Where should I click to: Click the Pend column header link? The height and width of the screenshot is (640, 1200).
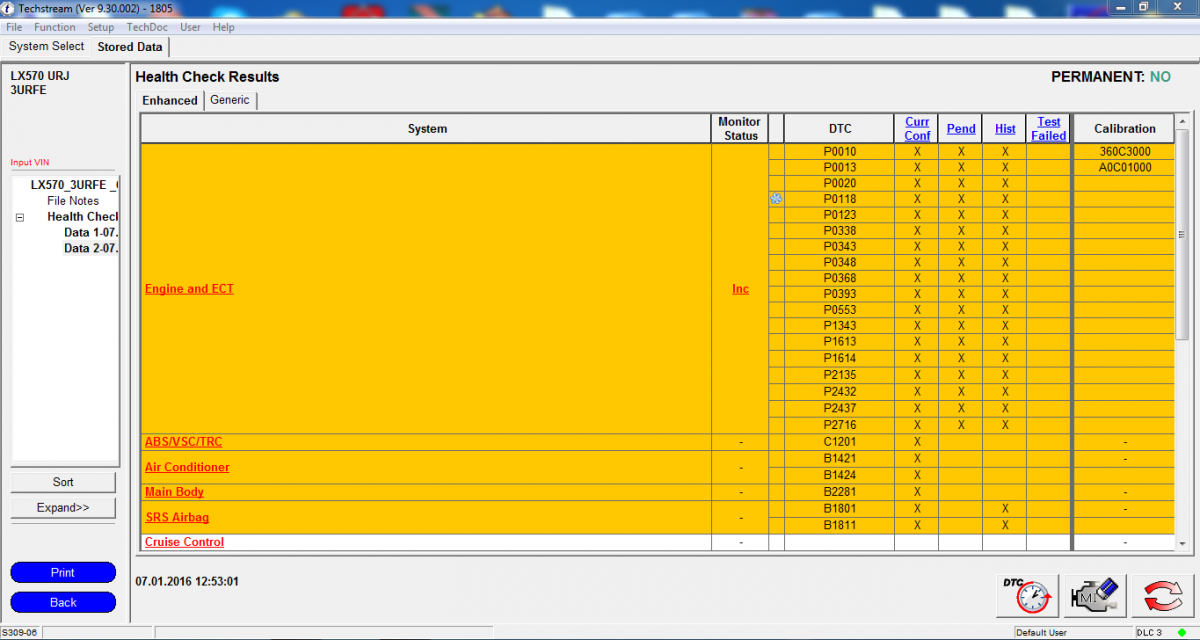pyautogui.click(x=961, y=129)
